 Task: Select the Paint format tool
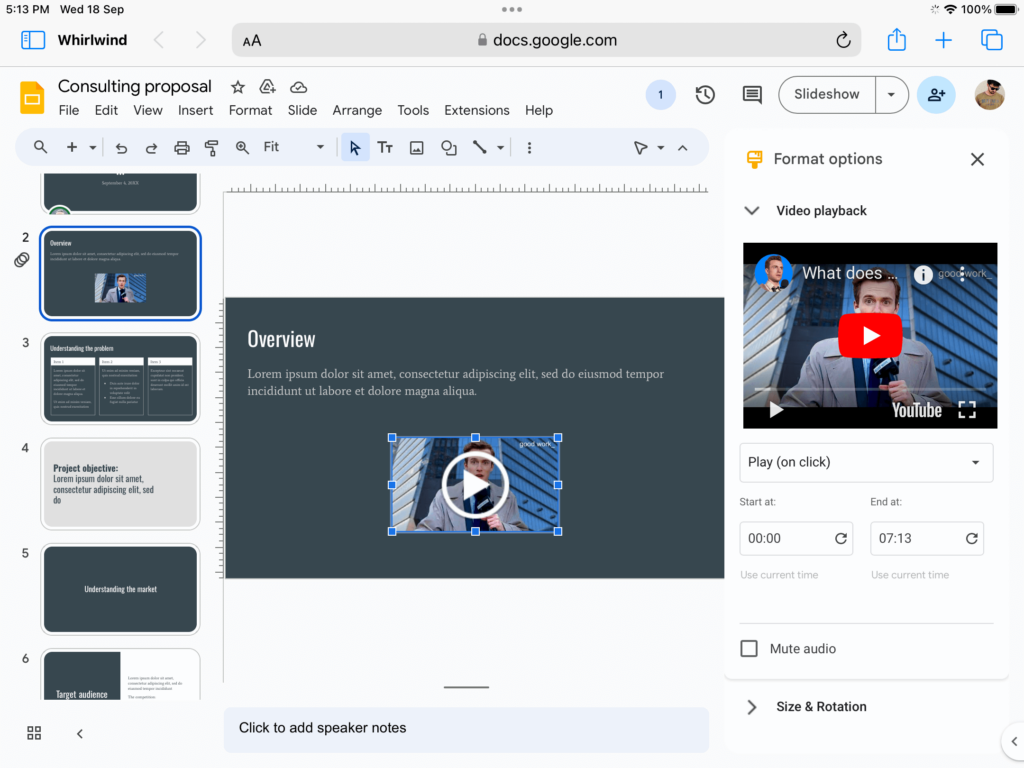211,147
